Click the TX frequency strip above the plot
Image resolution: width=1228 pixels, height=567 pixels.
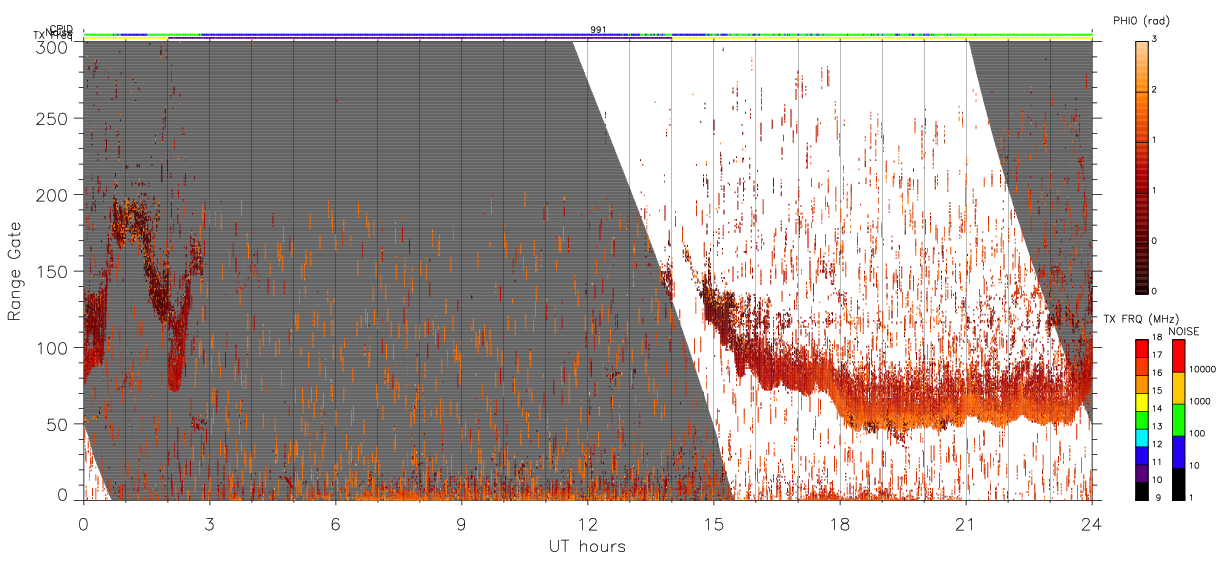click(588, 38)
